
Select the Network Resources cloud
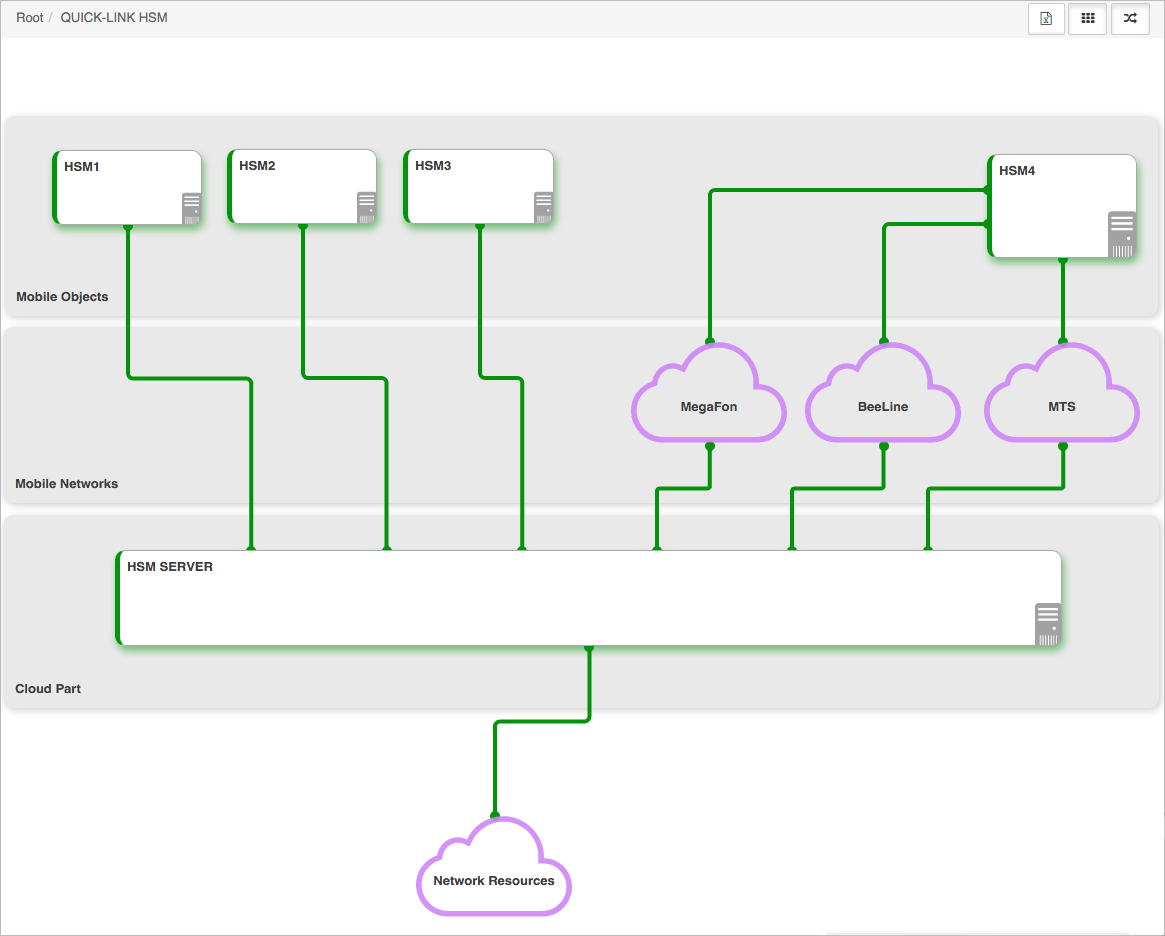[x=494, y=867]
